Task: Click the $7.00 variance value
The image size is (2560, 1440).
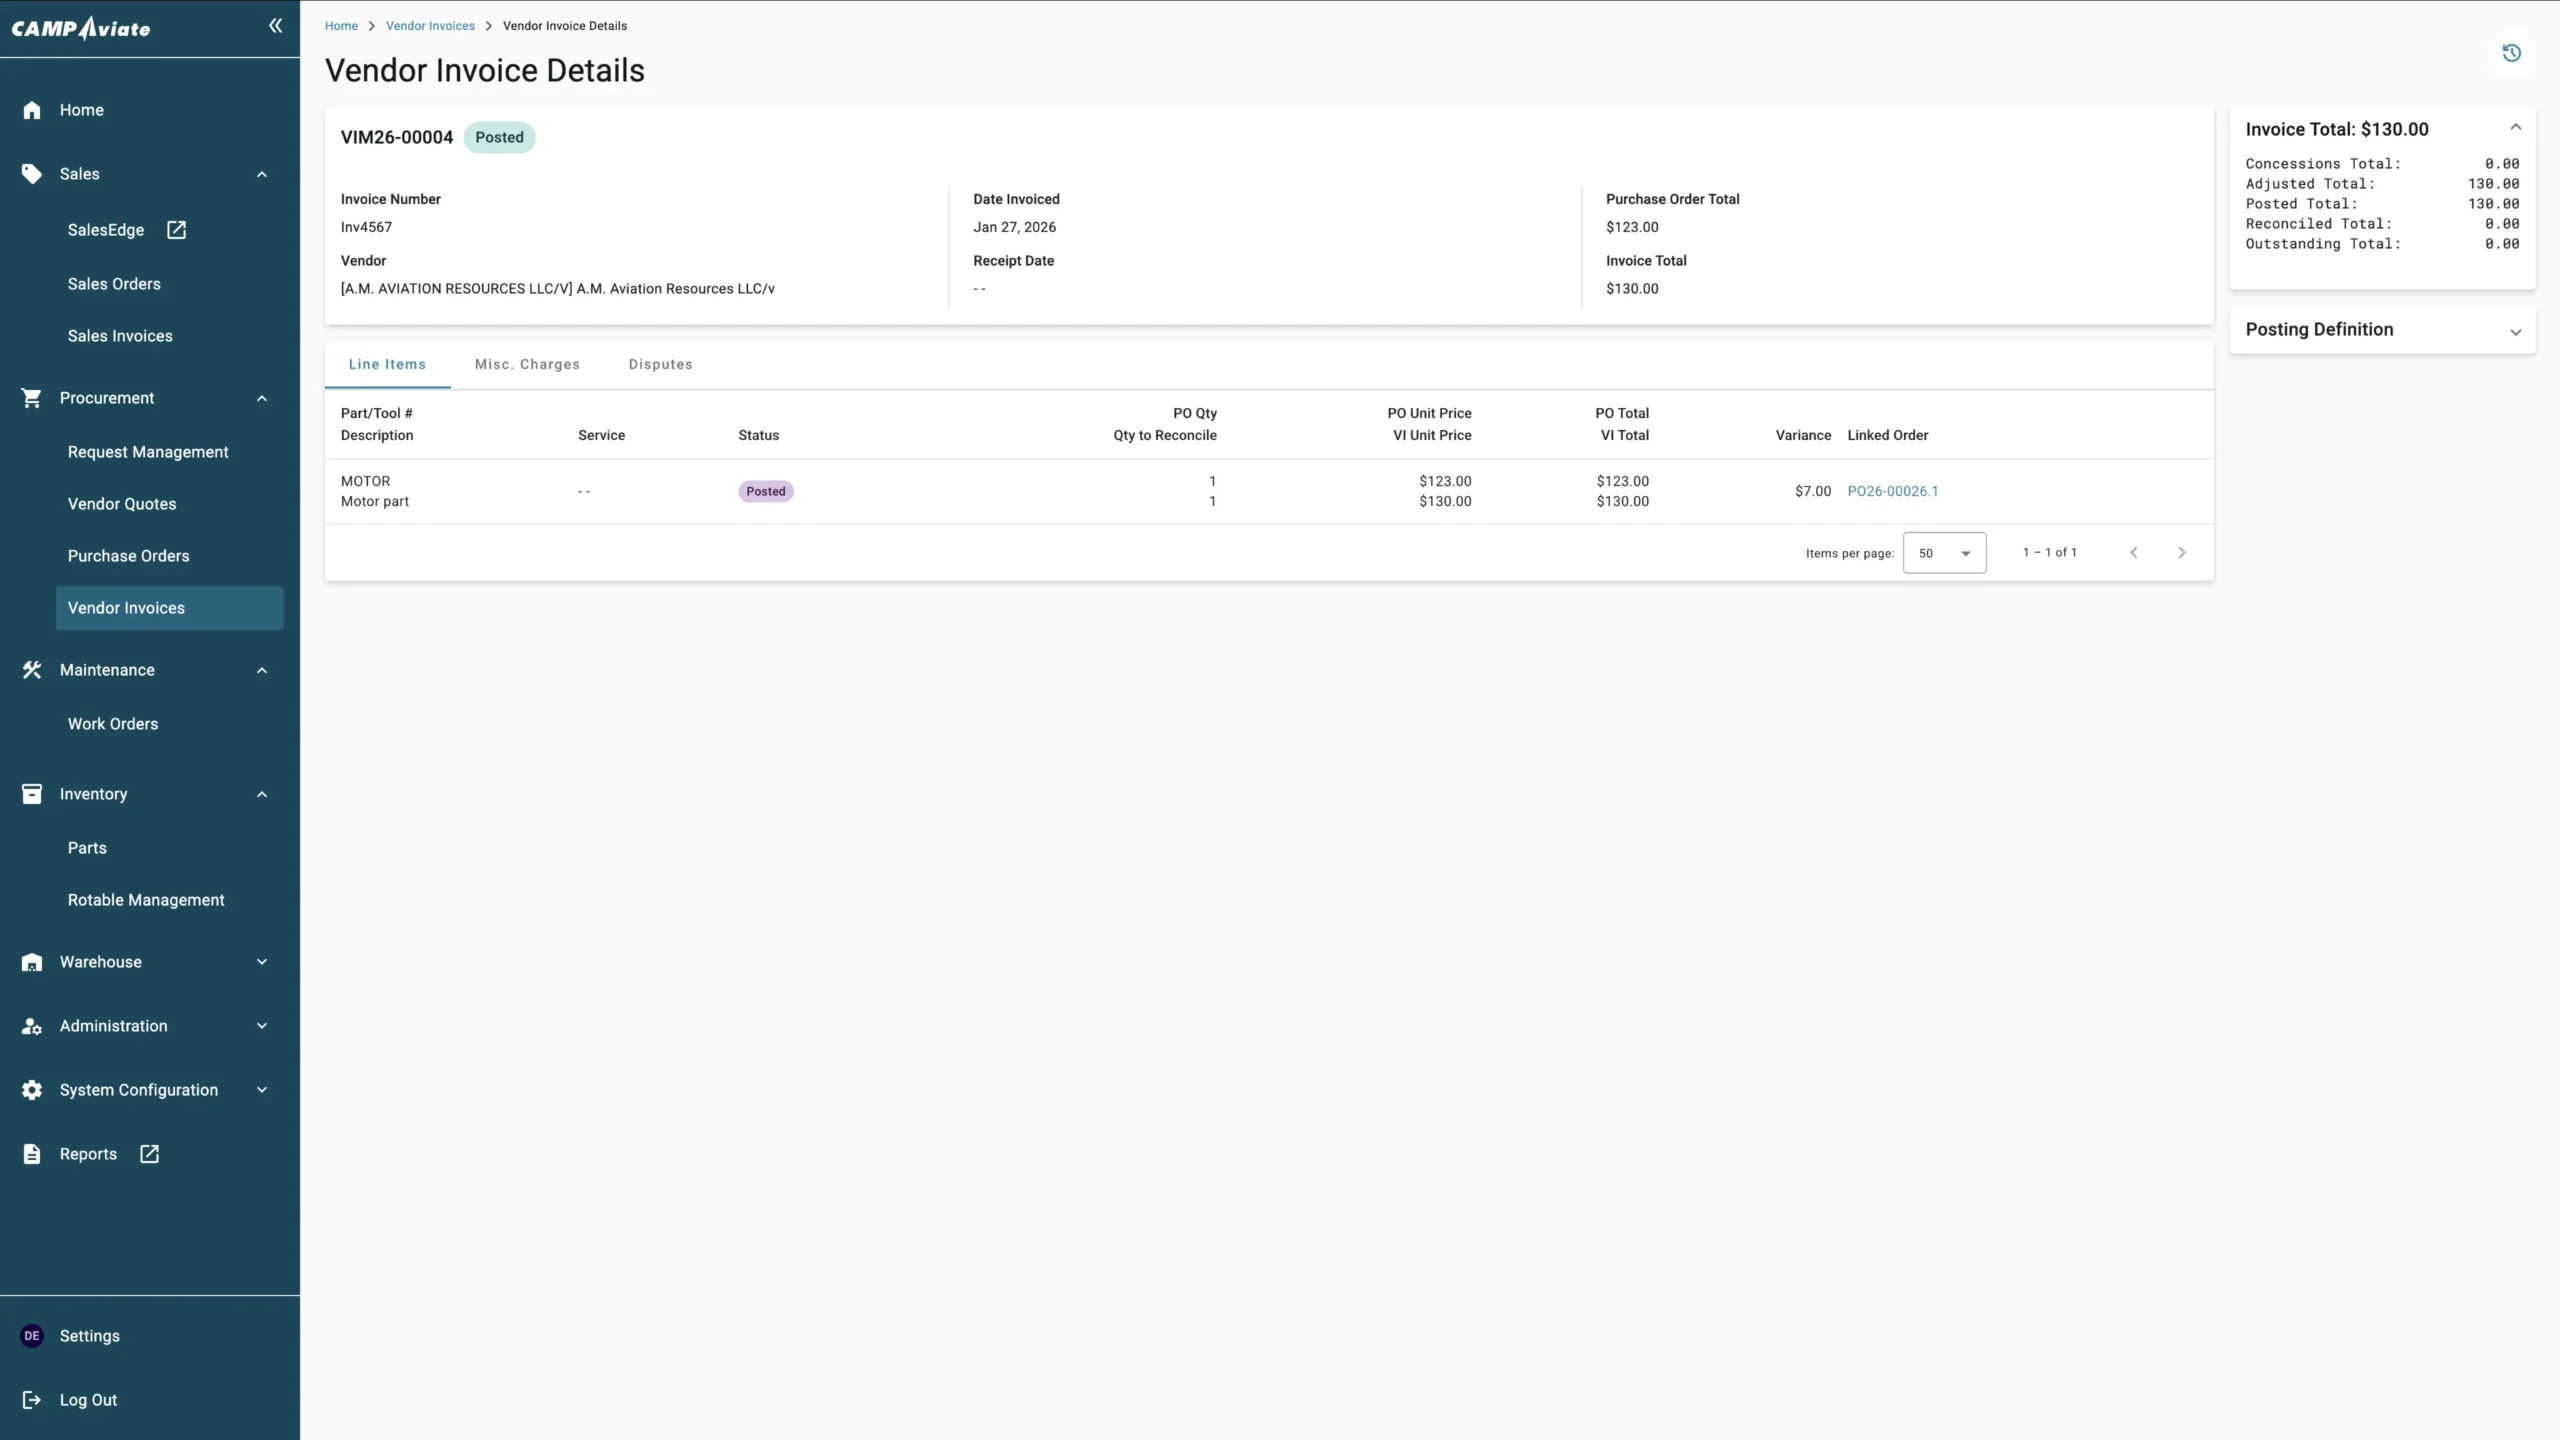Action: coord(1812,491)
